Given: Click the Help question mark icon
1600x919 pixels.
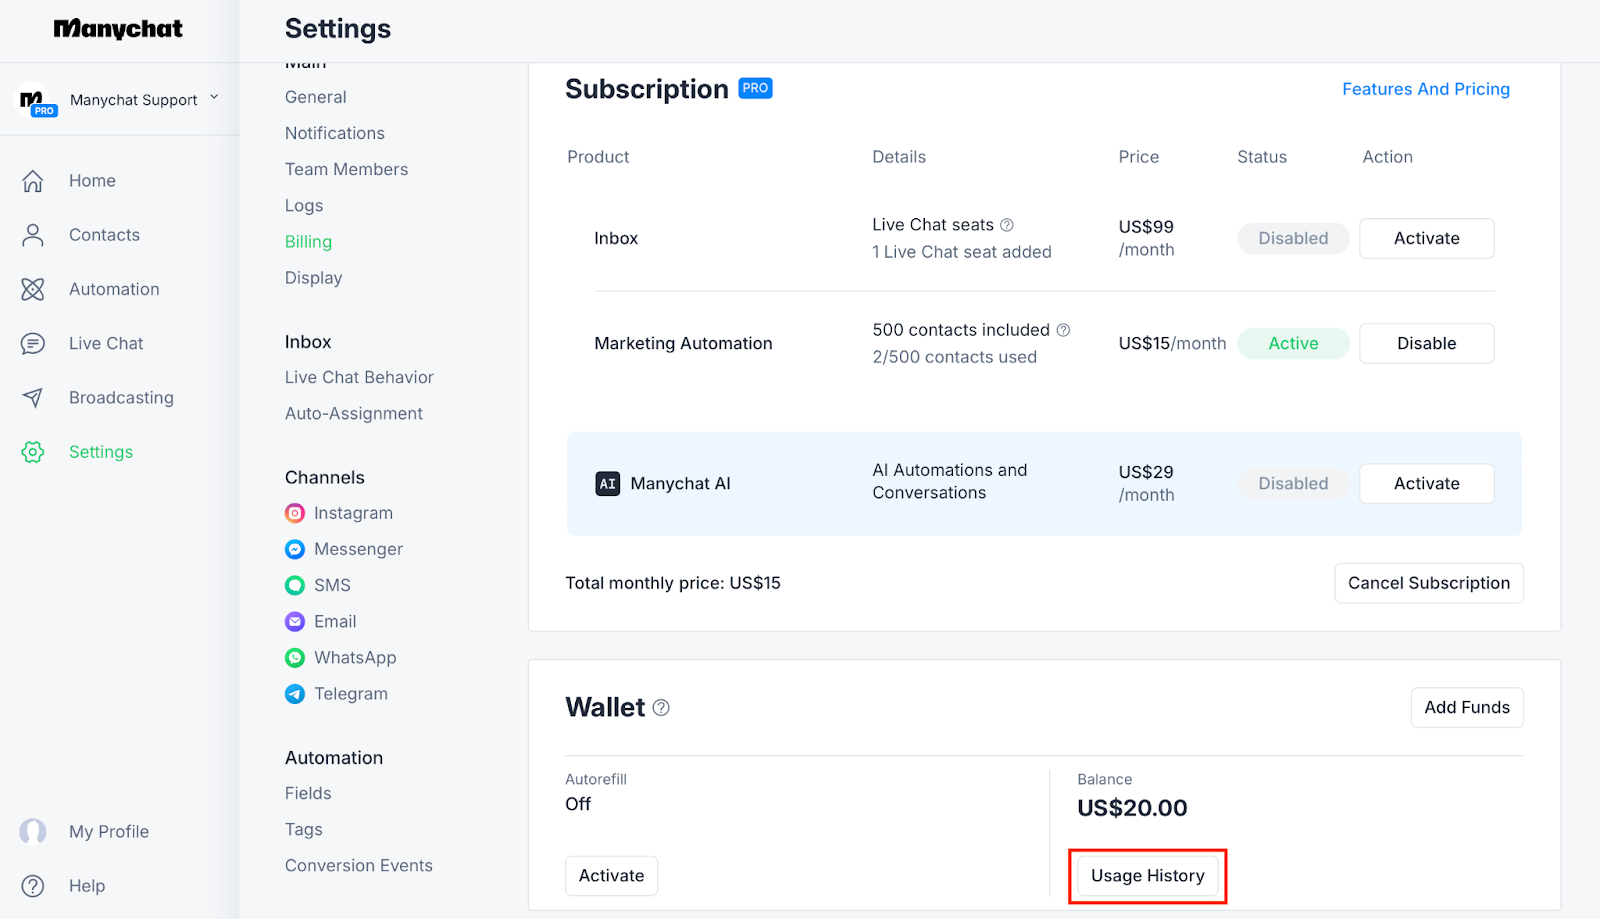Looking at the screenshot, I should 33,886.
